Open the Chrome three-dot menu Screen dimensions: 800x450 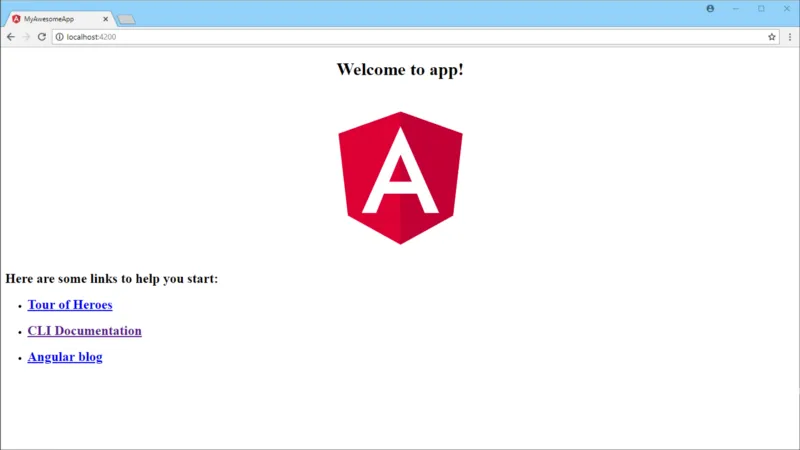tap(790, 37)
